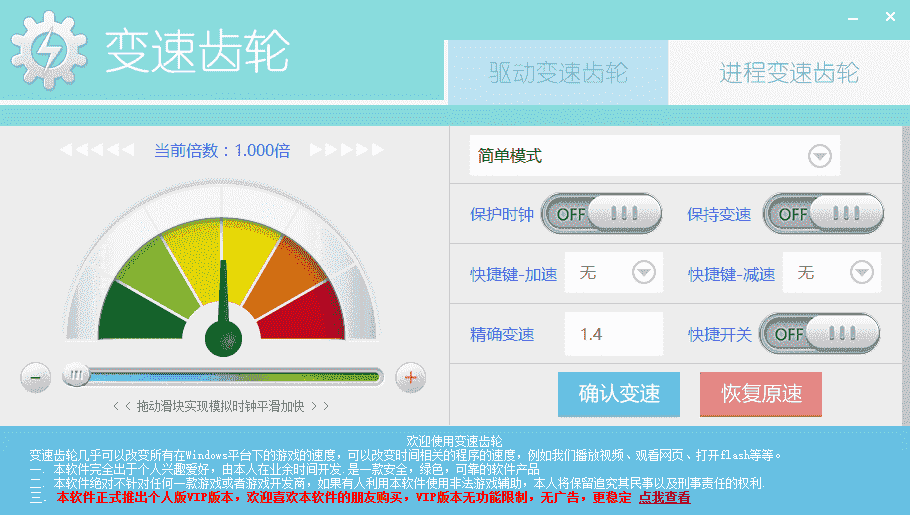Screen dimensions: 910x515
Task: Click the green minus speed decrease icon
Action: pos(35,378)
